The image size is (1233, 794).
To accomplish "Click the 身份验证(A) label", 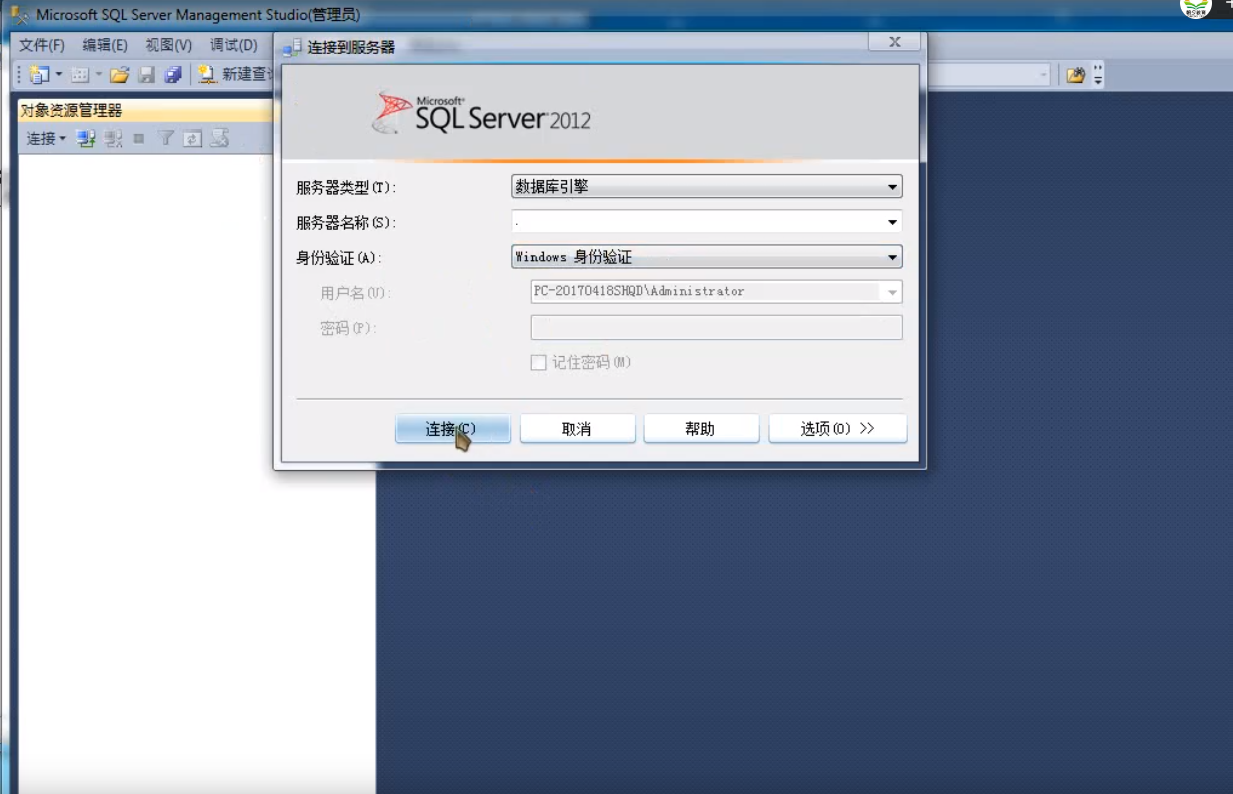I will tap(338, 258).
